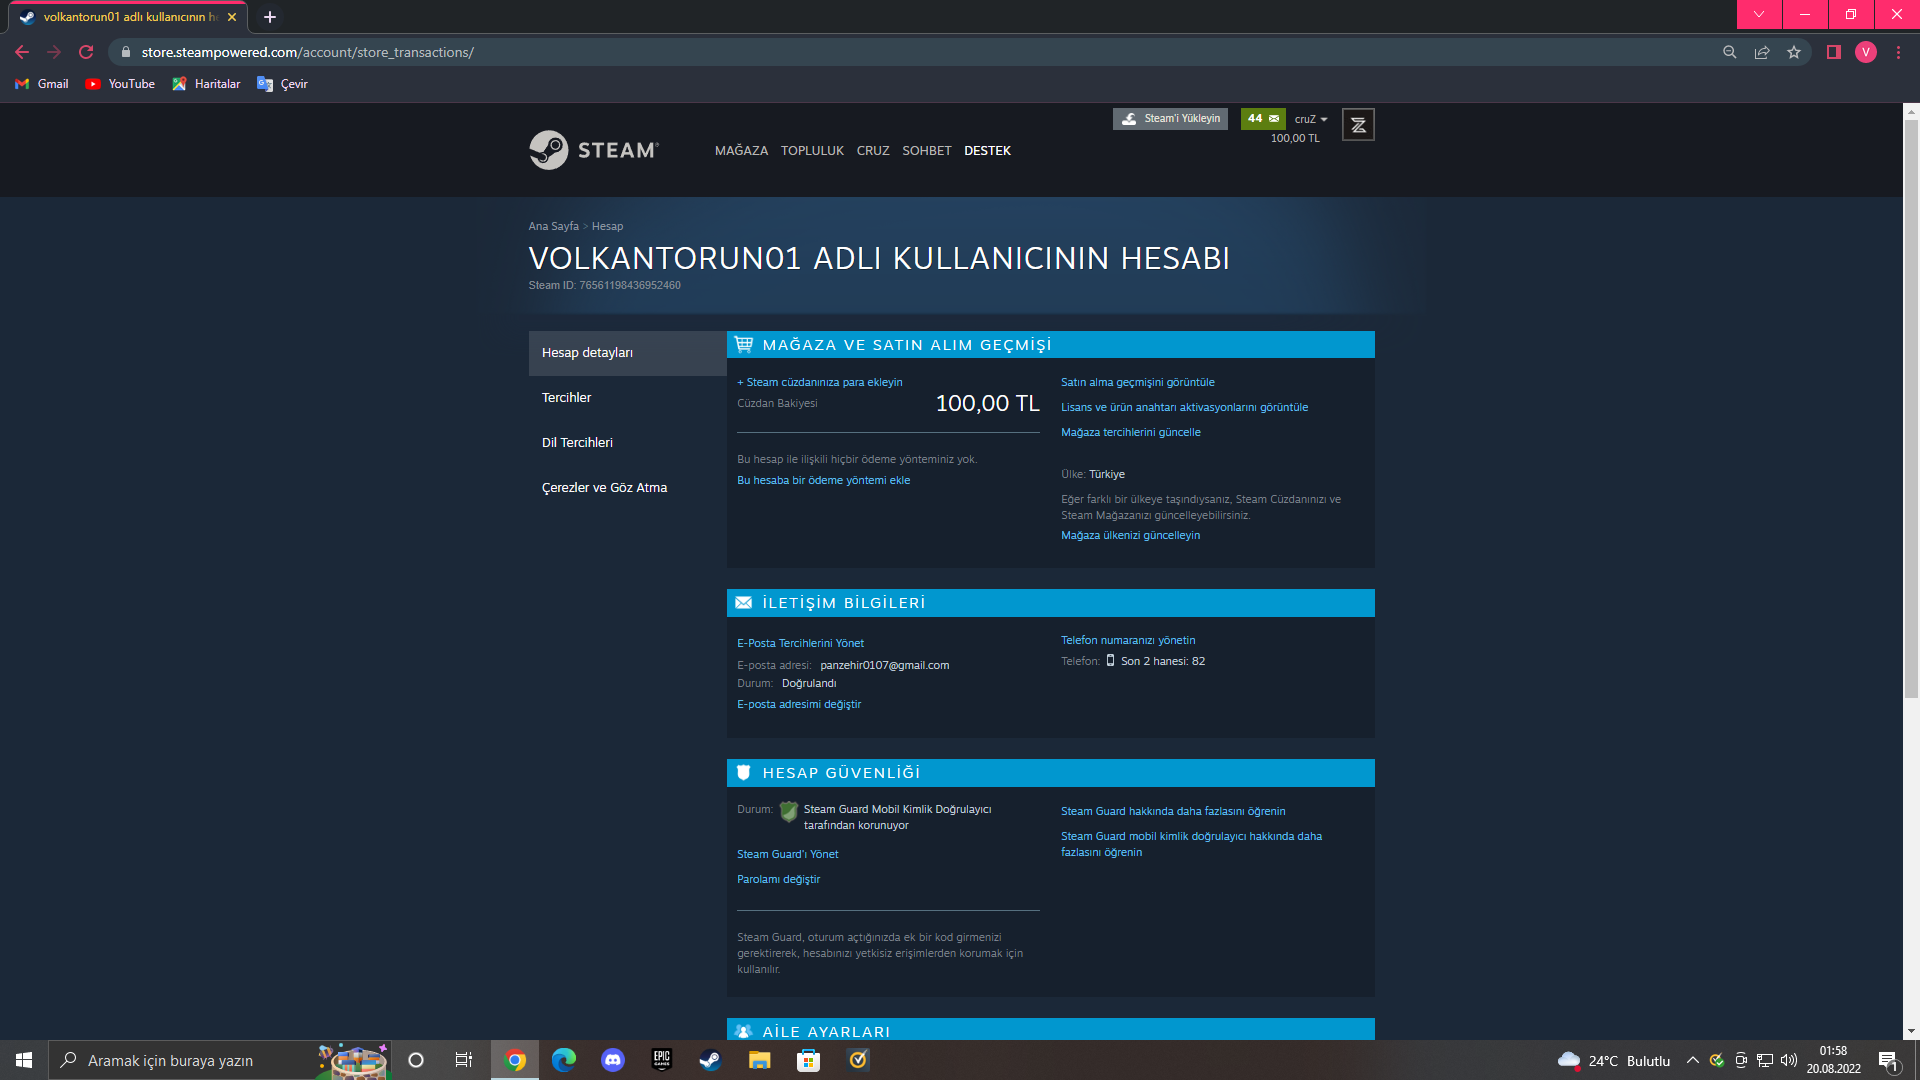This screenshot has width=1920, height=1080.
Task: Open a new browser tab
Action: tap(270, 17)
